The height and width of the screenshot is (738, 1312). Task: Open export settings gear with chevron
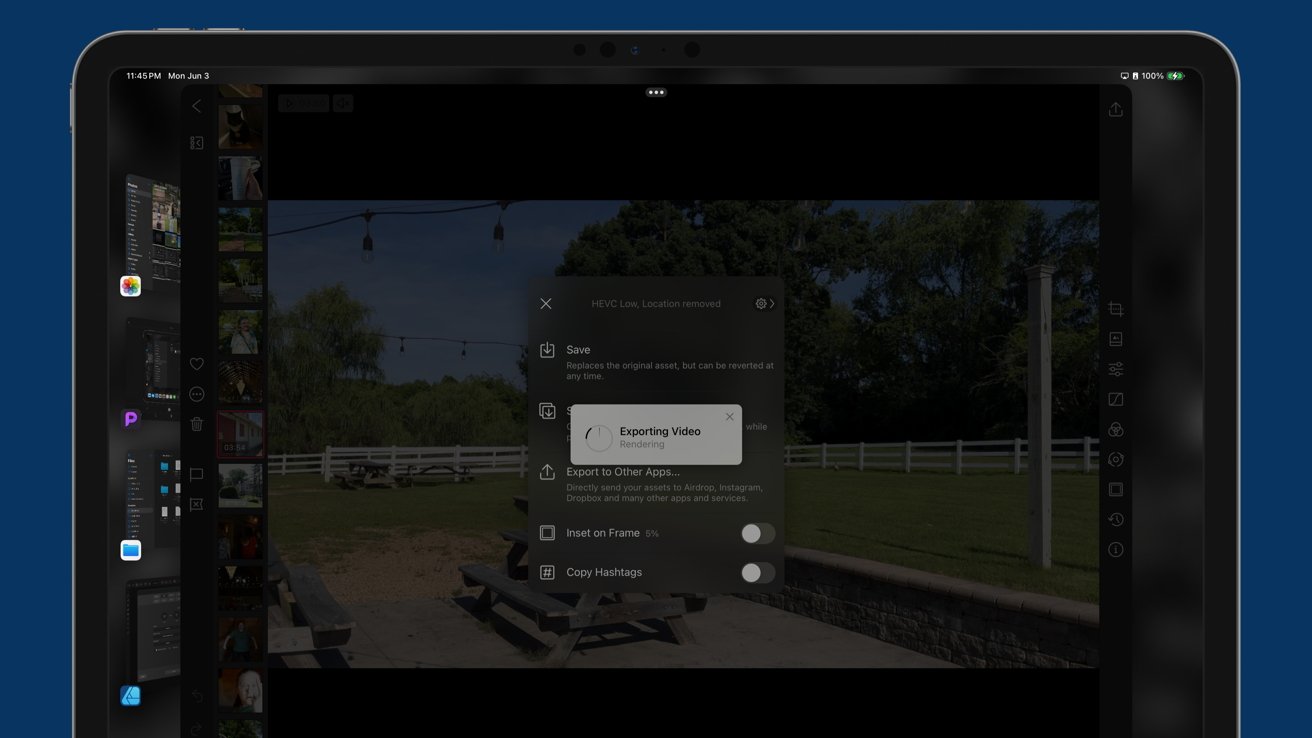(765, 304)
